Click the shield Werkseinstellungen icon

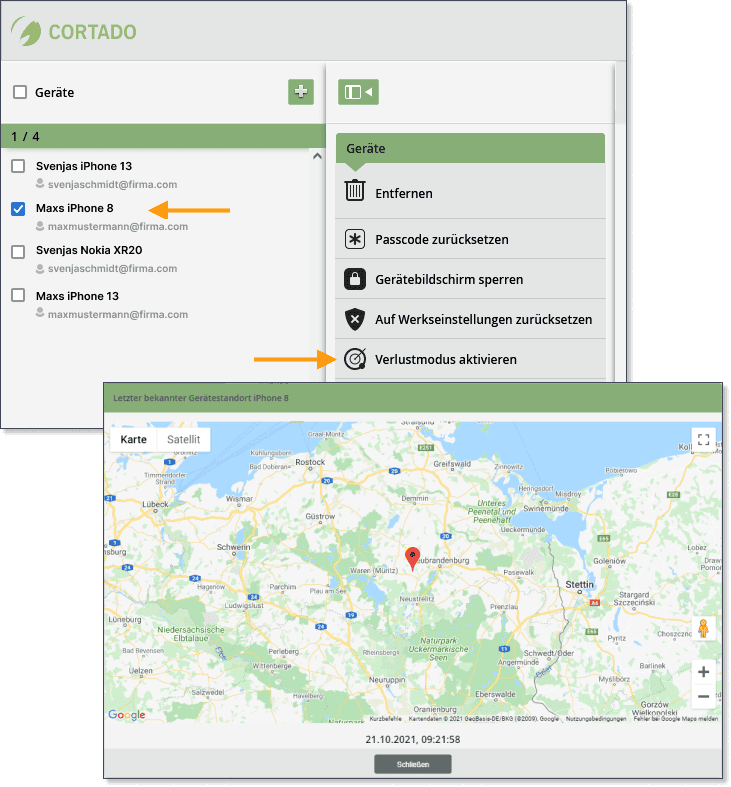coord(355,319)
